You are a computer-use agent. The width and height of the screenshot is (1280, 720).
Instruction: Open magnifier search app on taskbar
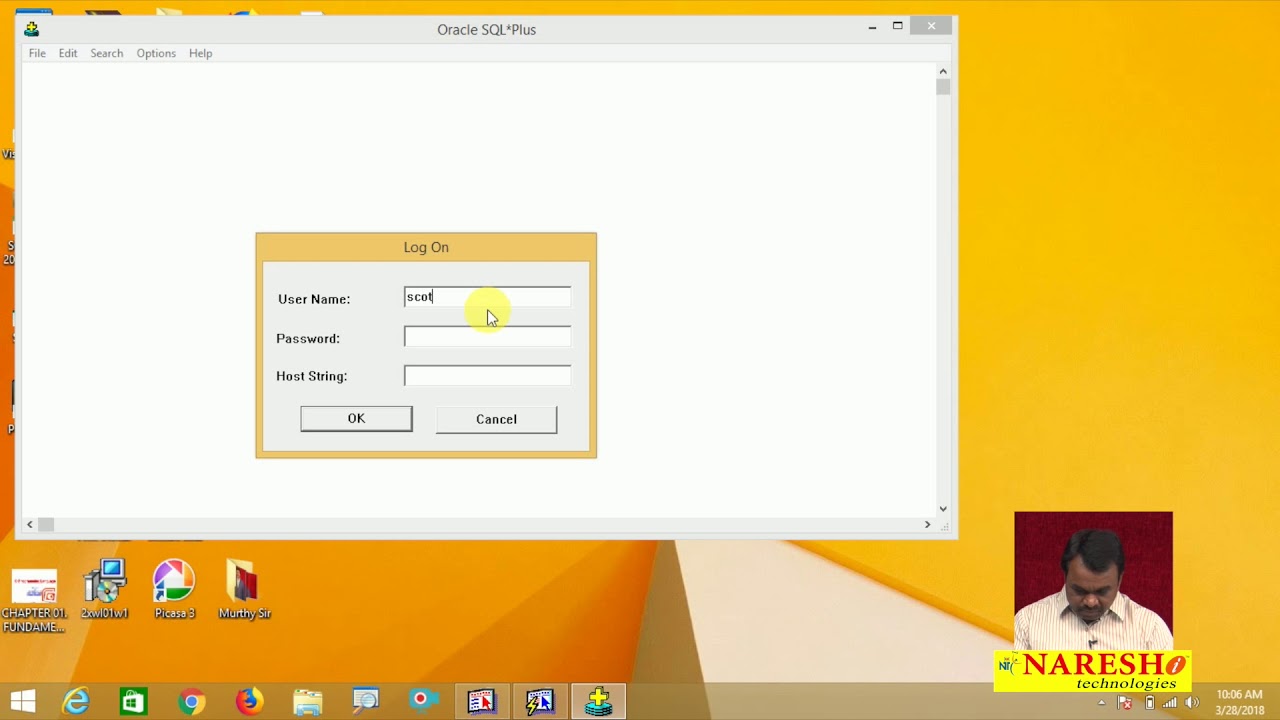(365, 702)
